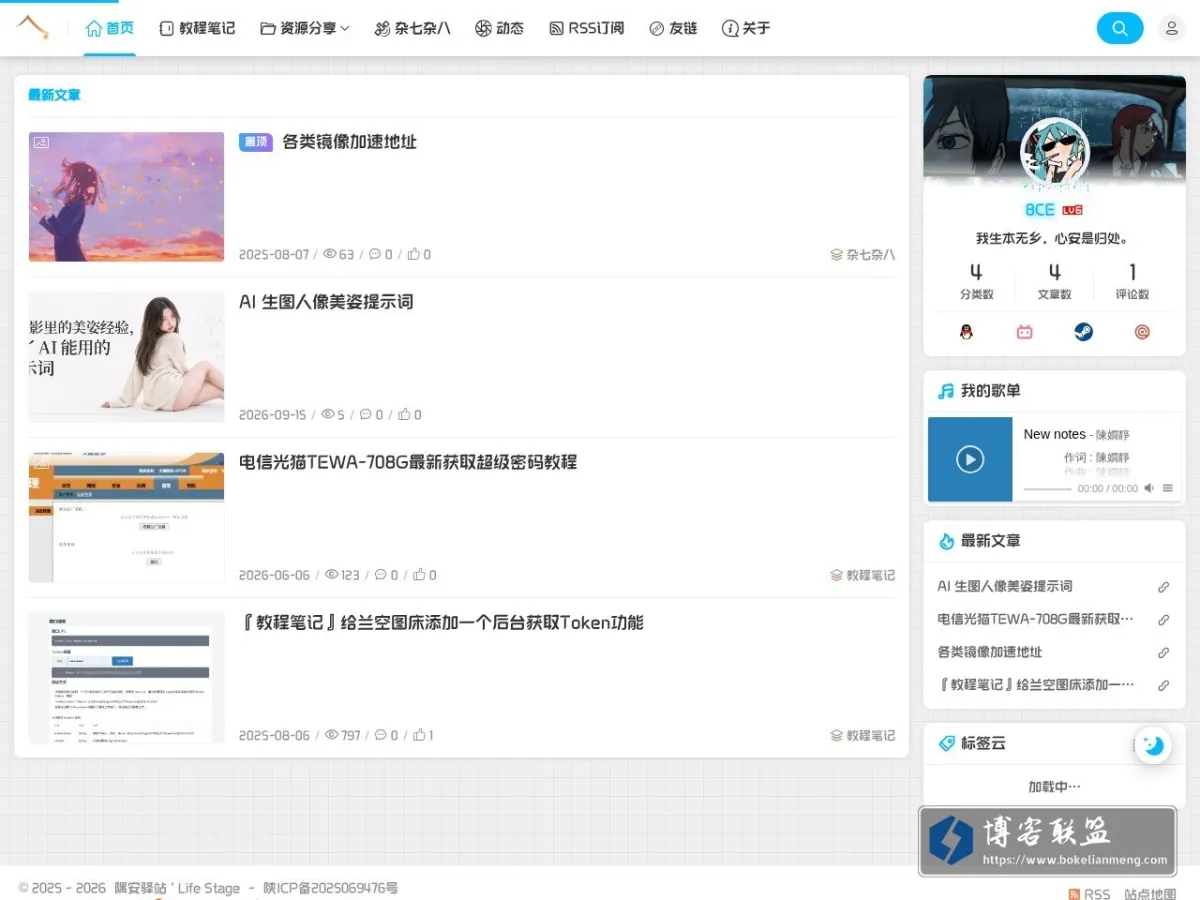
Task: Open the email @ social icon
Action: [1142, 332]
